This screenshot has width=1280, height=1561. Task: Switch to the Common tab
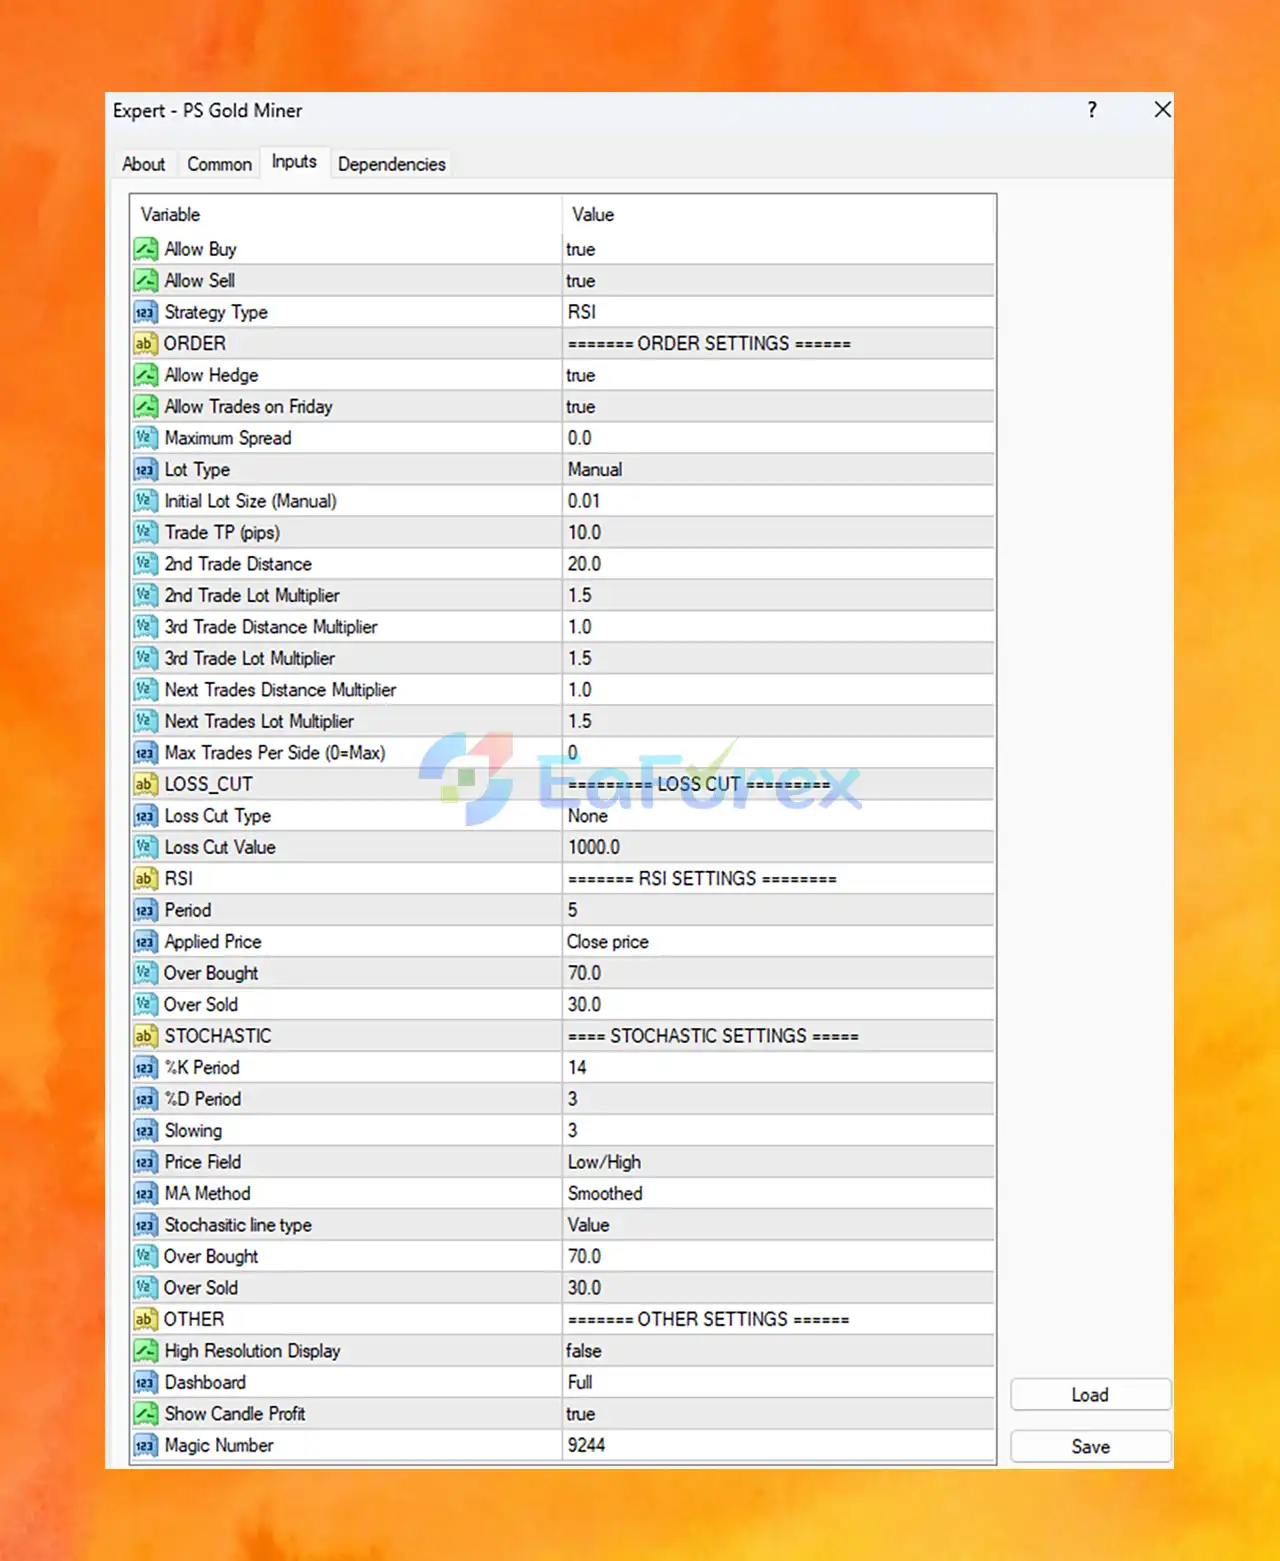(219, 164)
